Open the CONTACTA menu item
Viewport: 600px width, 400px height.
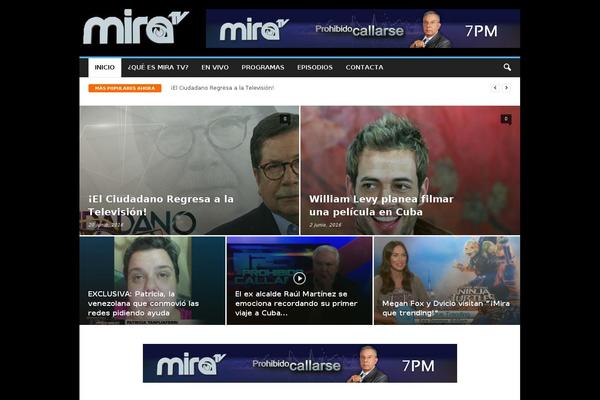coord(364,67)
